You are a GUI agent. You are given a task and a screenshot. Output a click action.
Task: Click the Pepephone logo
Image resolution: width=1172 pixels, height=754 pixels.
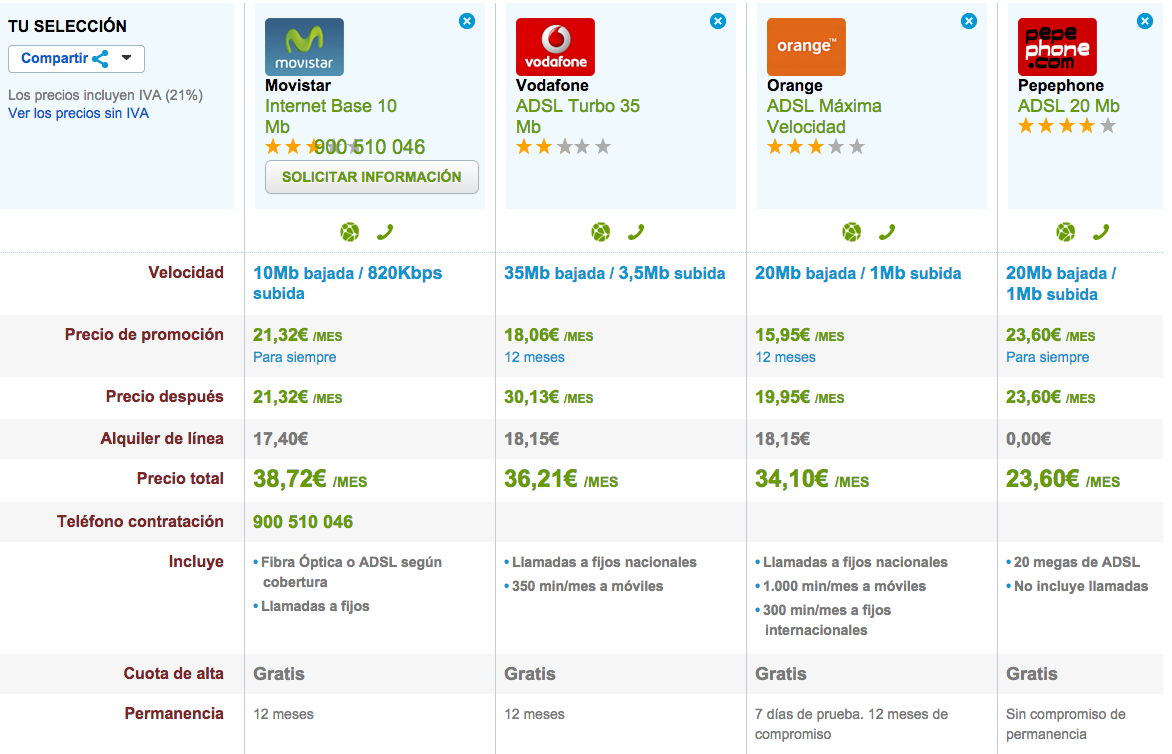[1057, 47]
